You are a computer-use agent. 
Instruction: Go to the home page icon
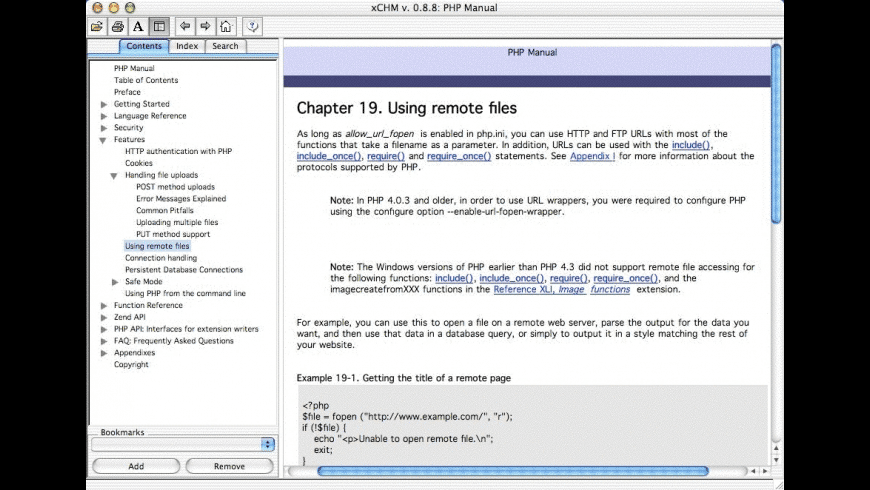(x=226, y=26)
